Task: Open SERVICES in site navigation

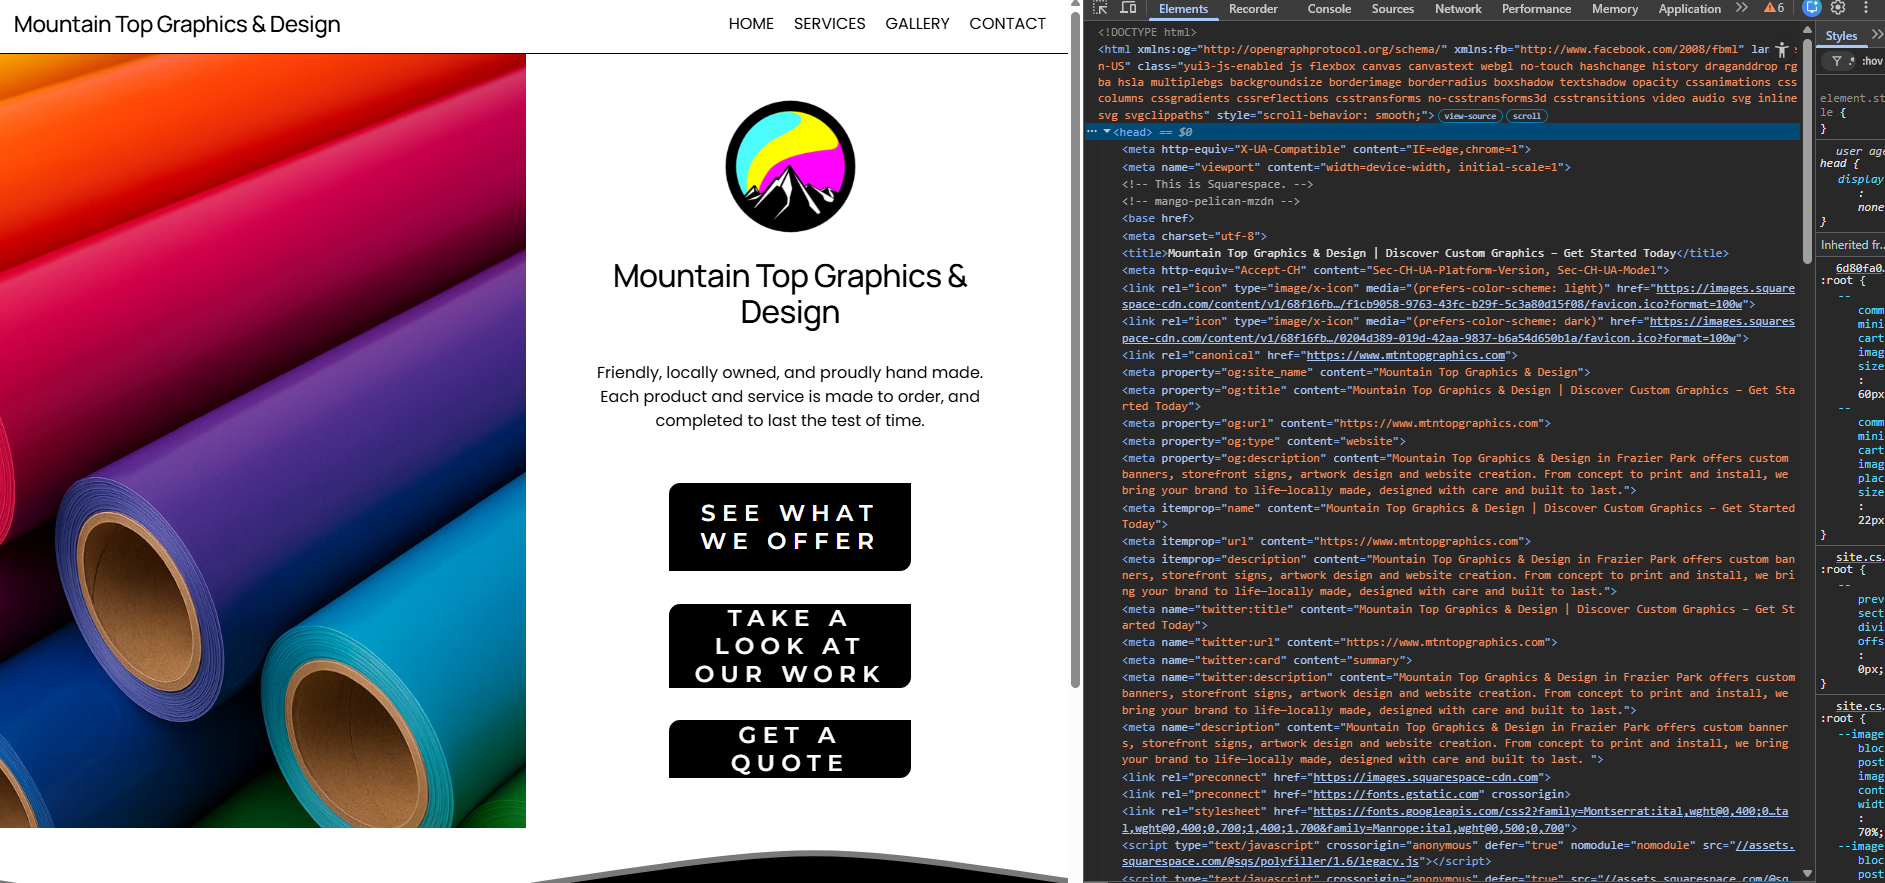Action: point(829,24)
